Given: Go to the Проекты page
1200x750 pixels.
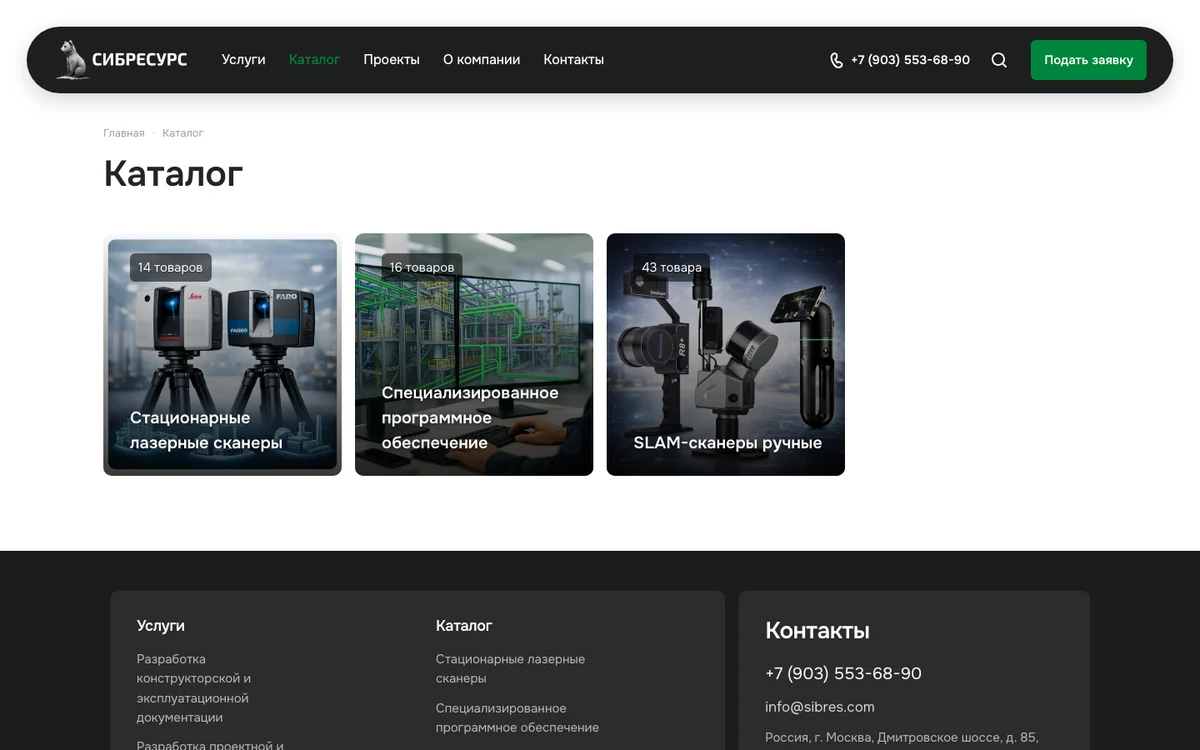Looking at the screenshot, I should pyautogui.click(x=391, y=60).
